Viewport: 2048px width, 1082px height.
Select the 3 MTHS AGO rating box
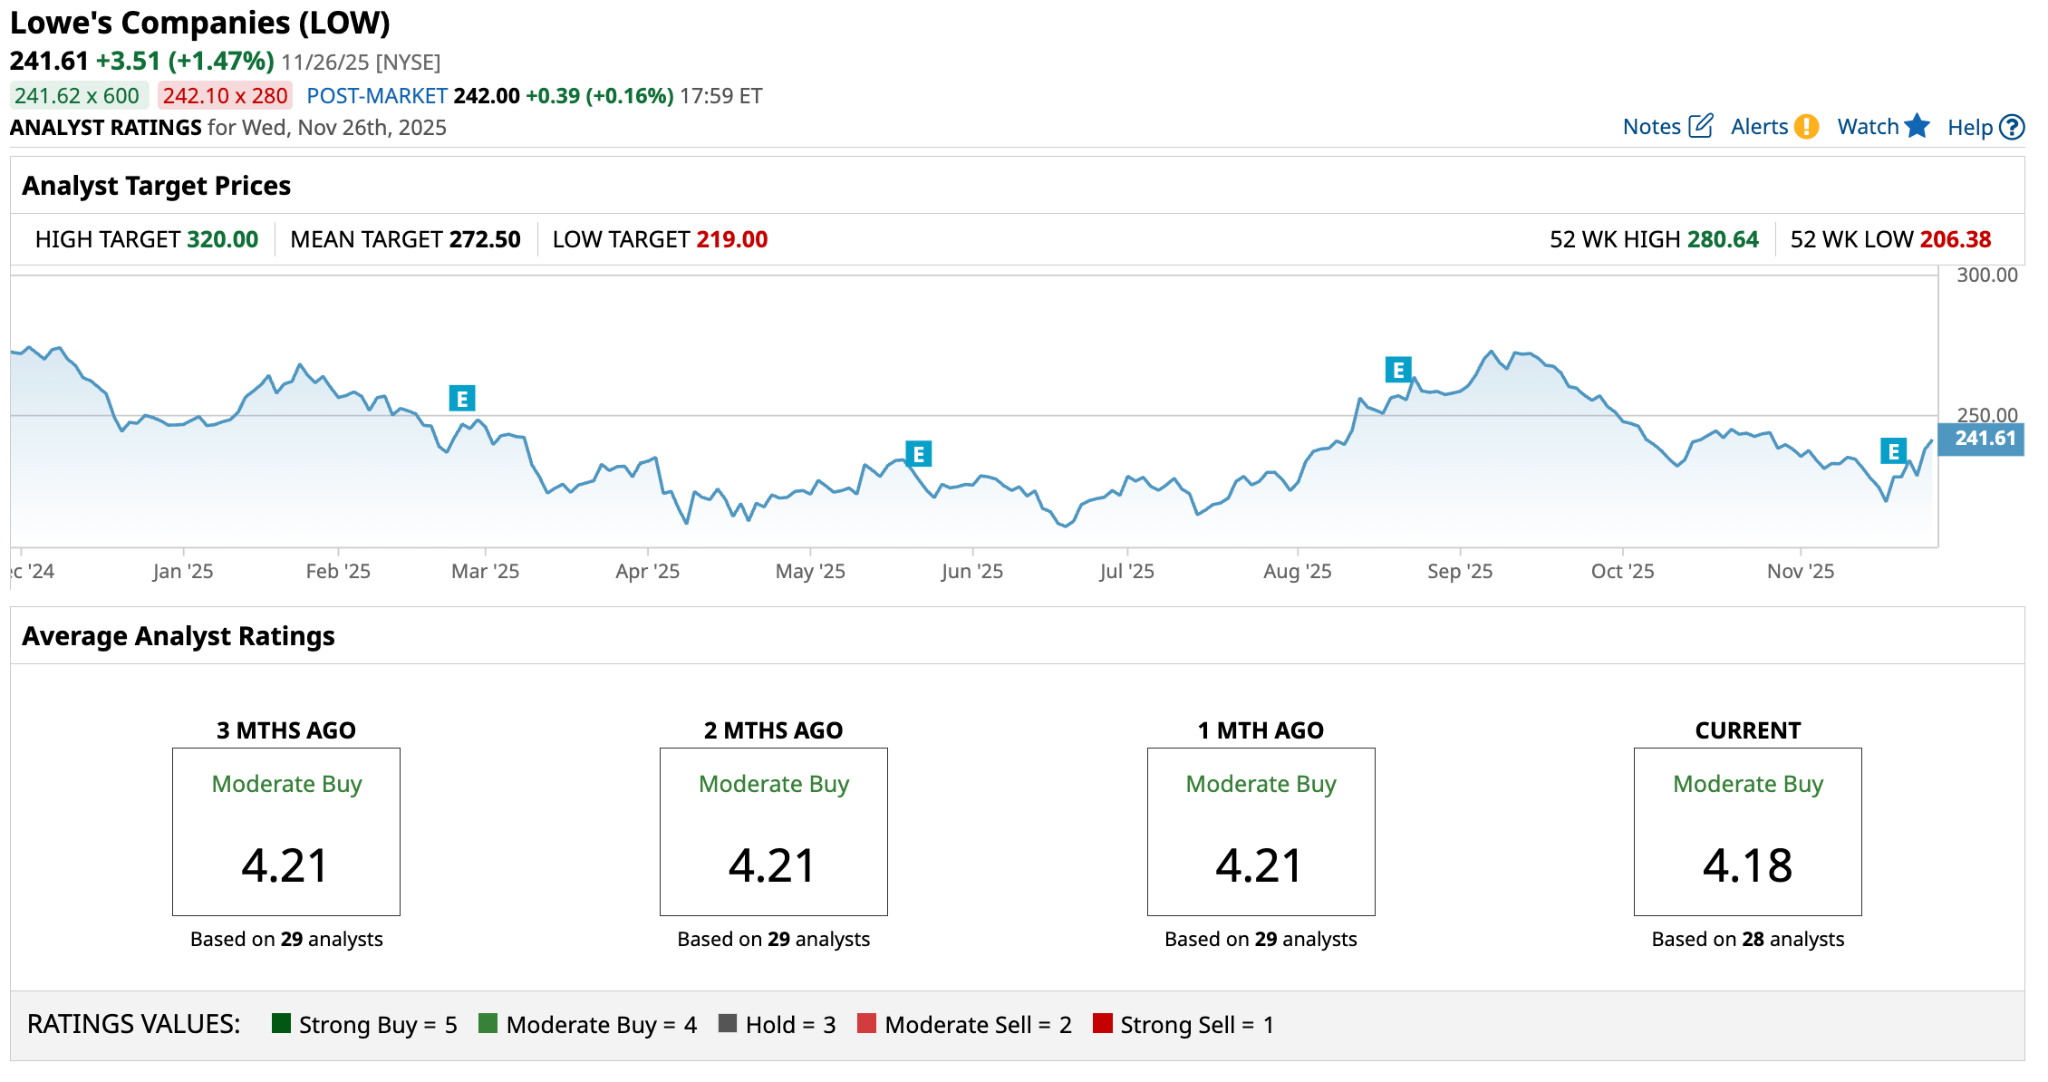click(286, 831)
